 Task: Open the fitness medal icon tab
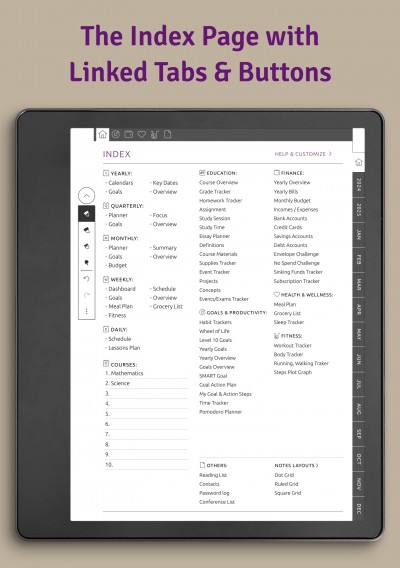(x=154, y=134)
